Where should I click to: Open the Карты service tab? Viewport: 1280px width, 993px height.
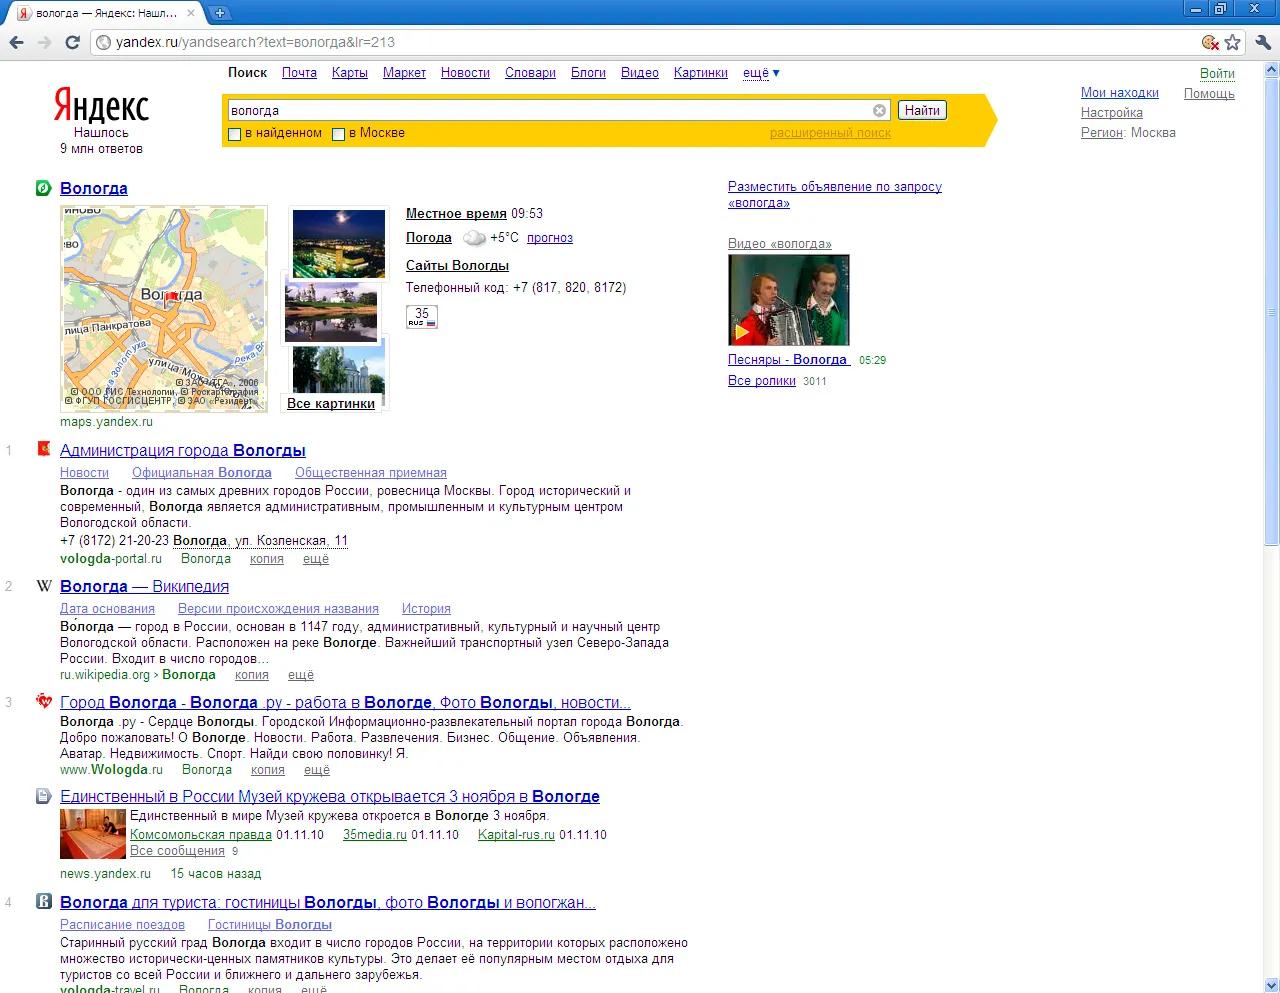349,73
